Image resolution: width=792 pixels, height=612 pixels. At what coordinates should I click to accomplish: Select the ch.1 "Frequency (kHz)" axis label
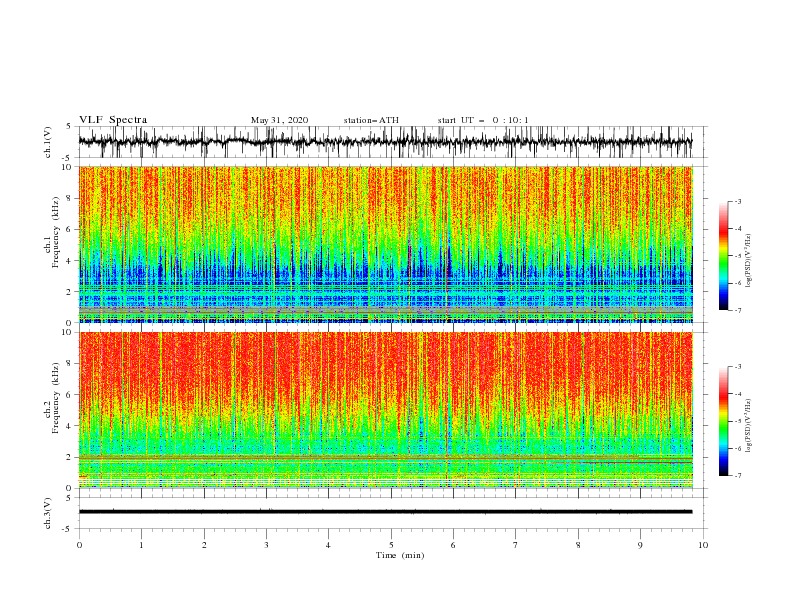point(56,232)
